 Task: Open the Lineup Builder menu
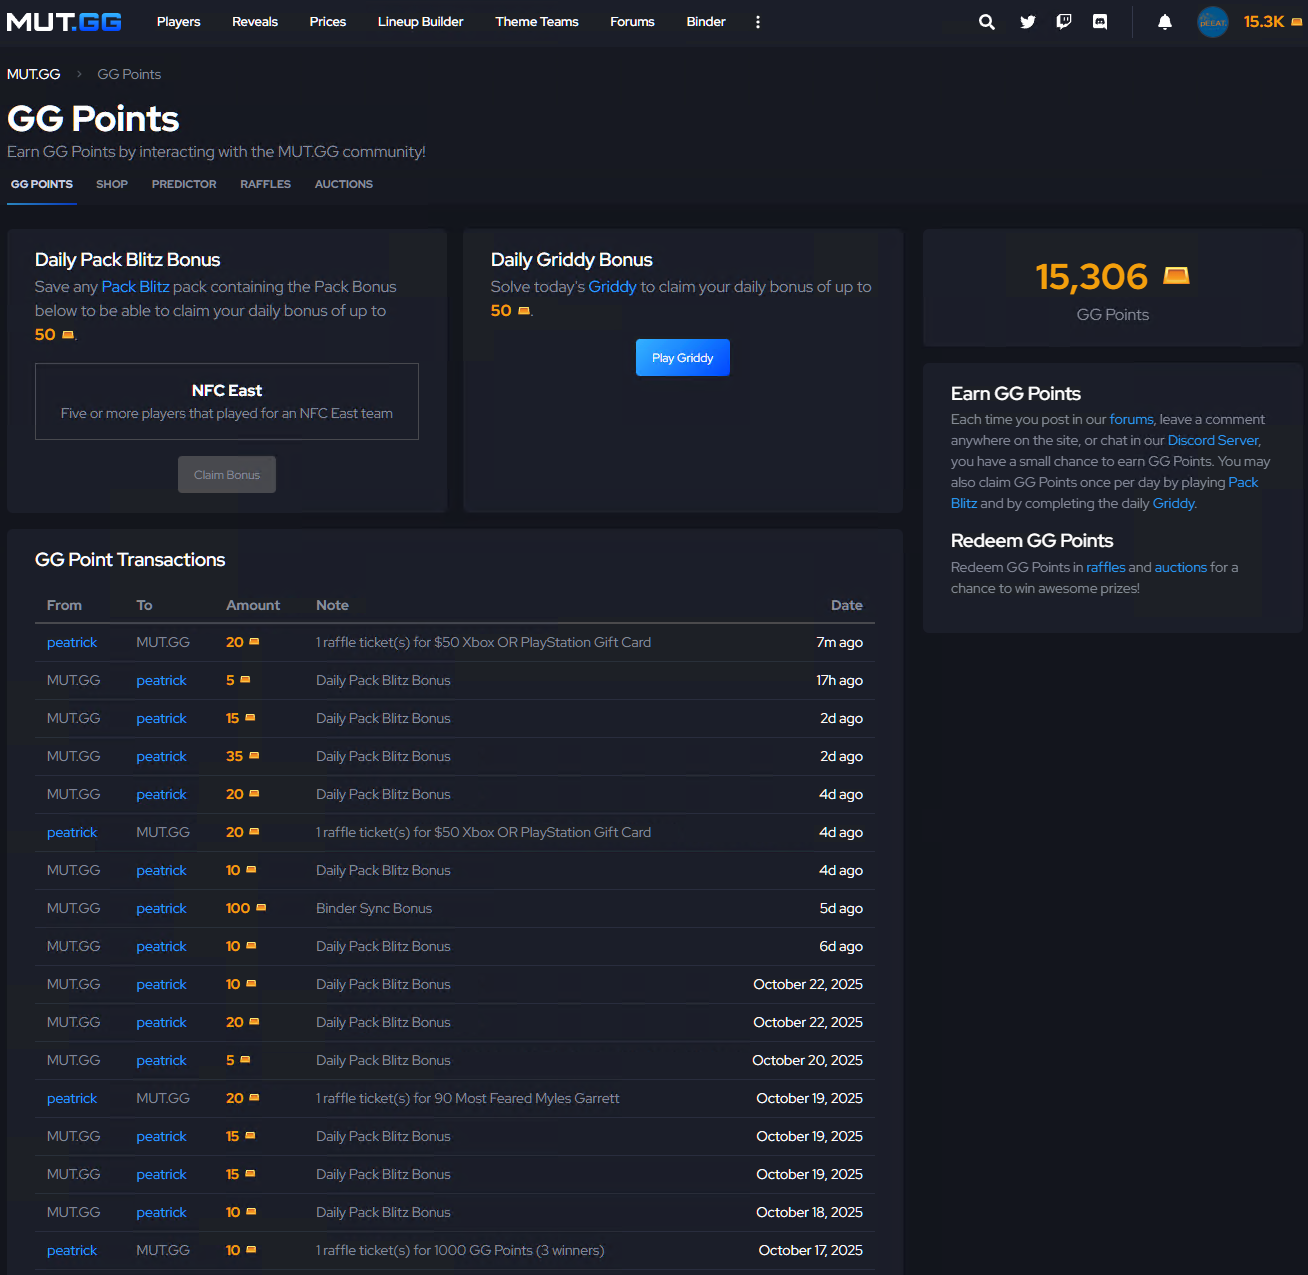420,22
